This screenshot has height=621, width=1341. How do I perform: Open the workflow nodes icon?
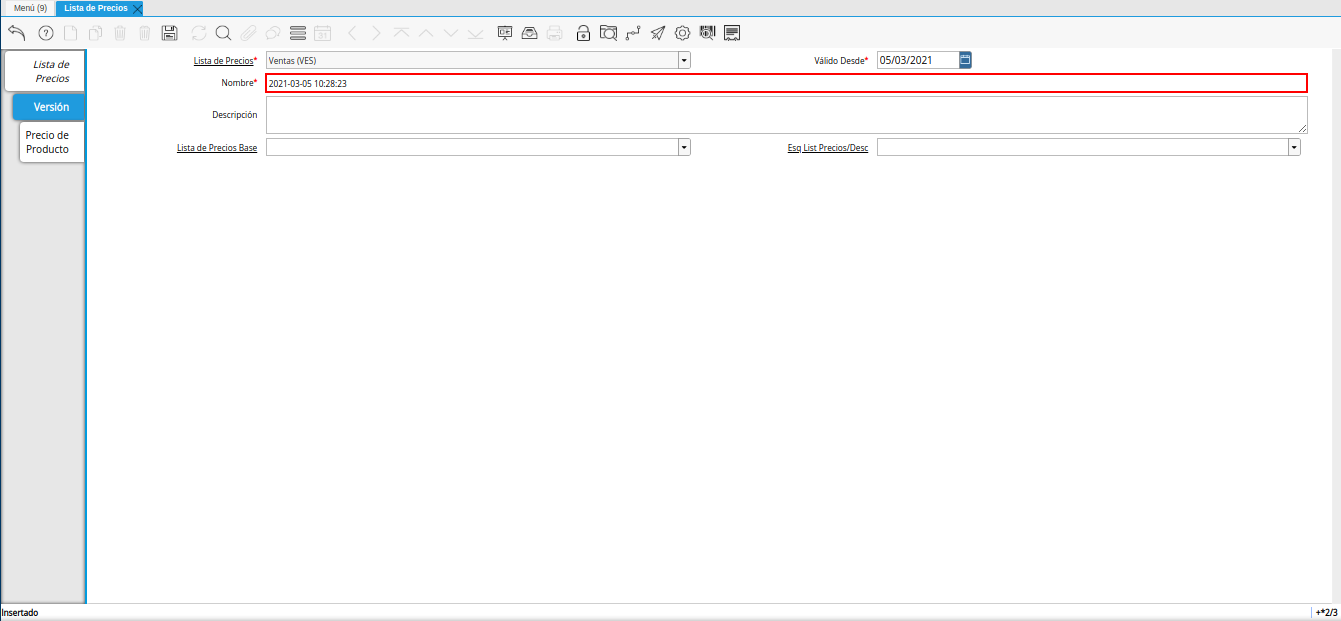(633, 33)
